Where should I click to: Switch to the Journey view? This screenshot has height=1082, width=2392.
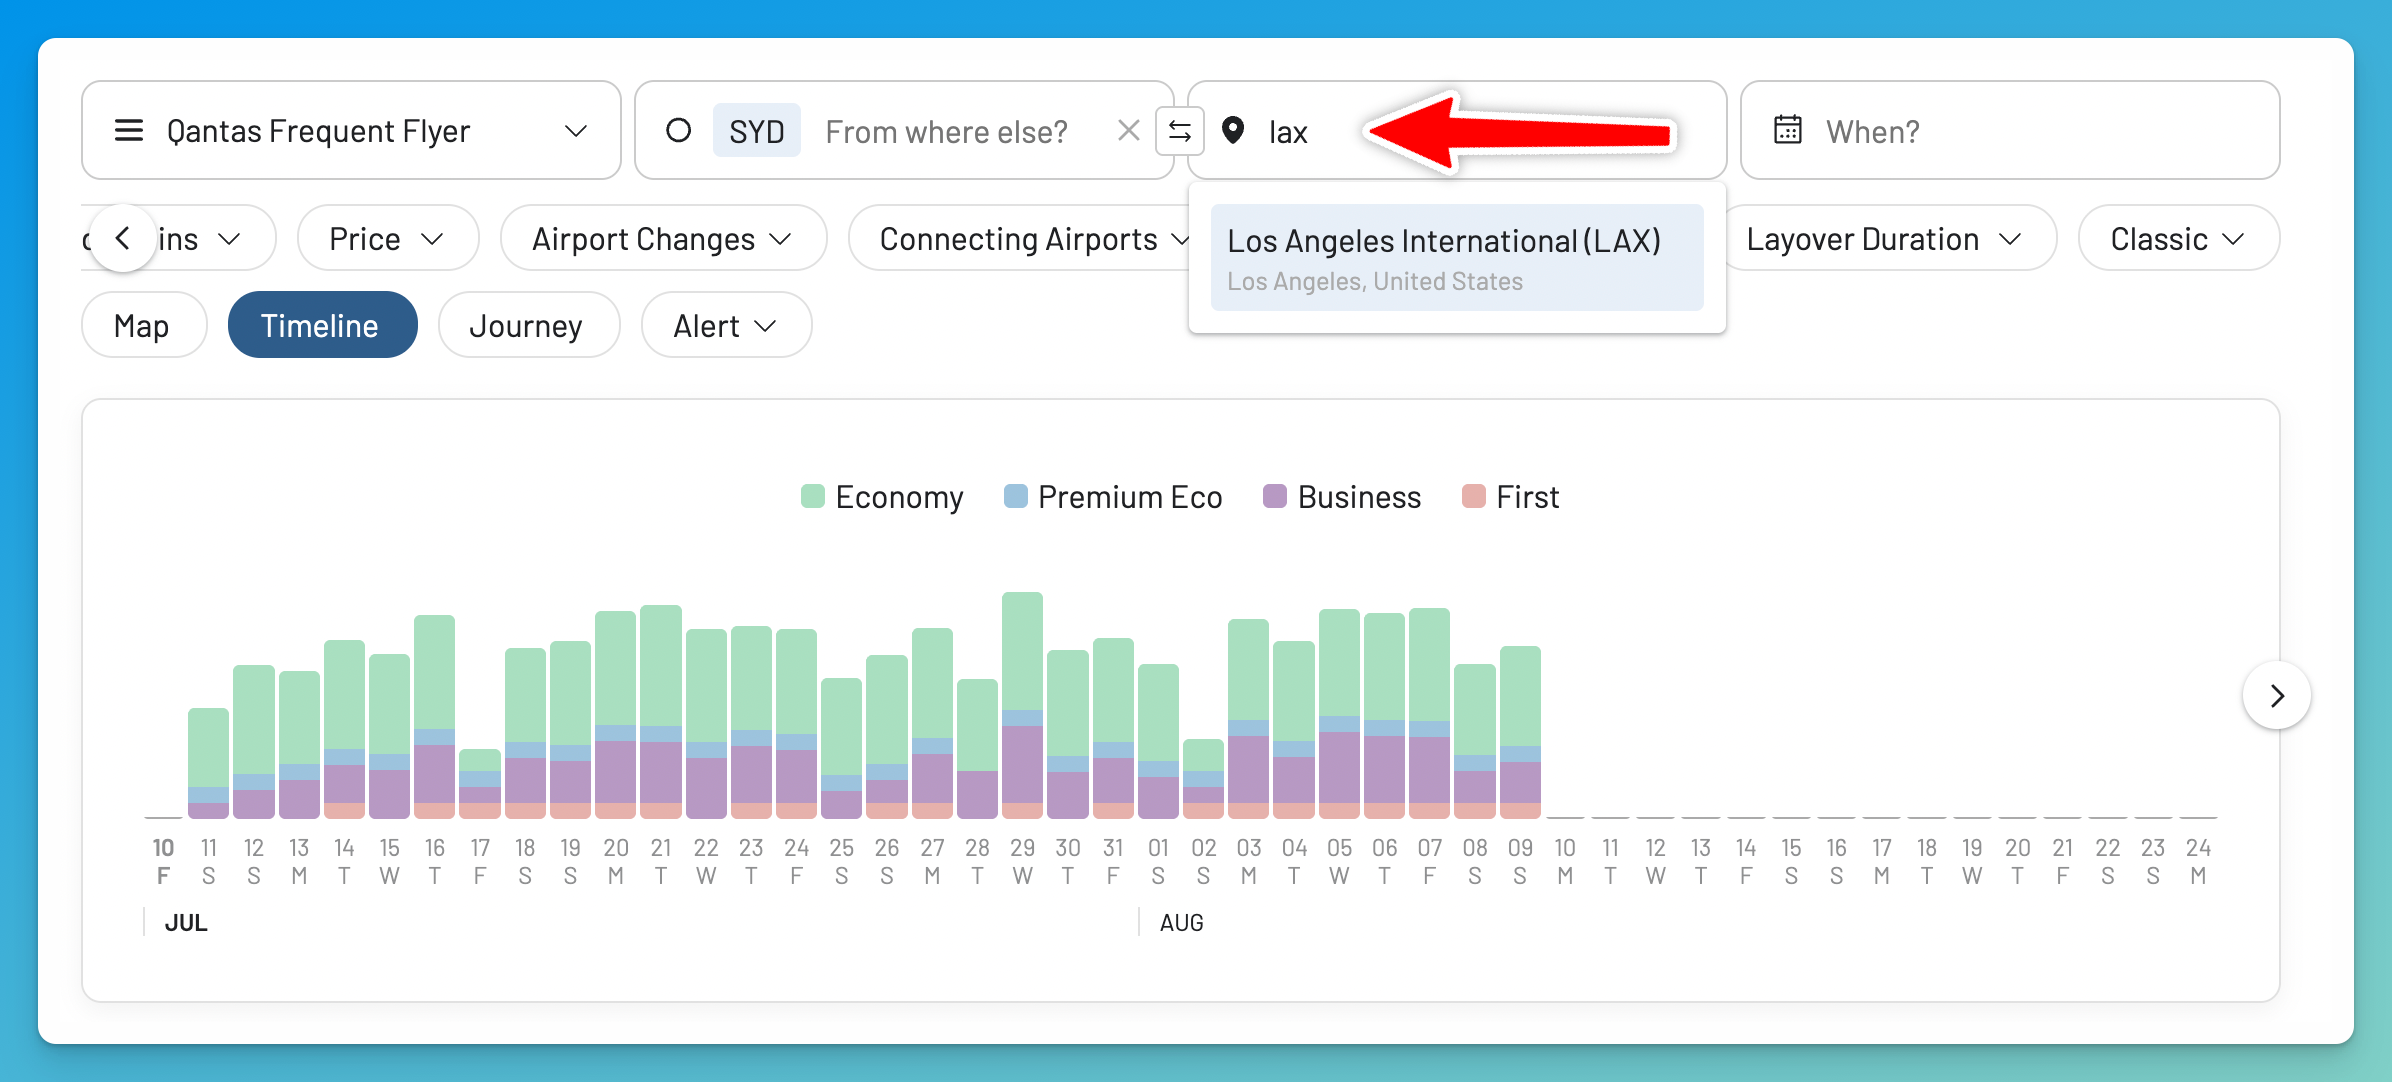(527, 325)
